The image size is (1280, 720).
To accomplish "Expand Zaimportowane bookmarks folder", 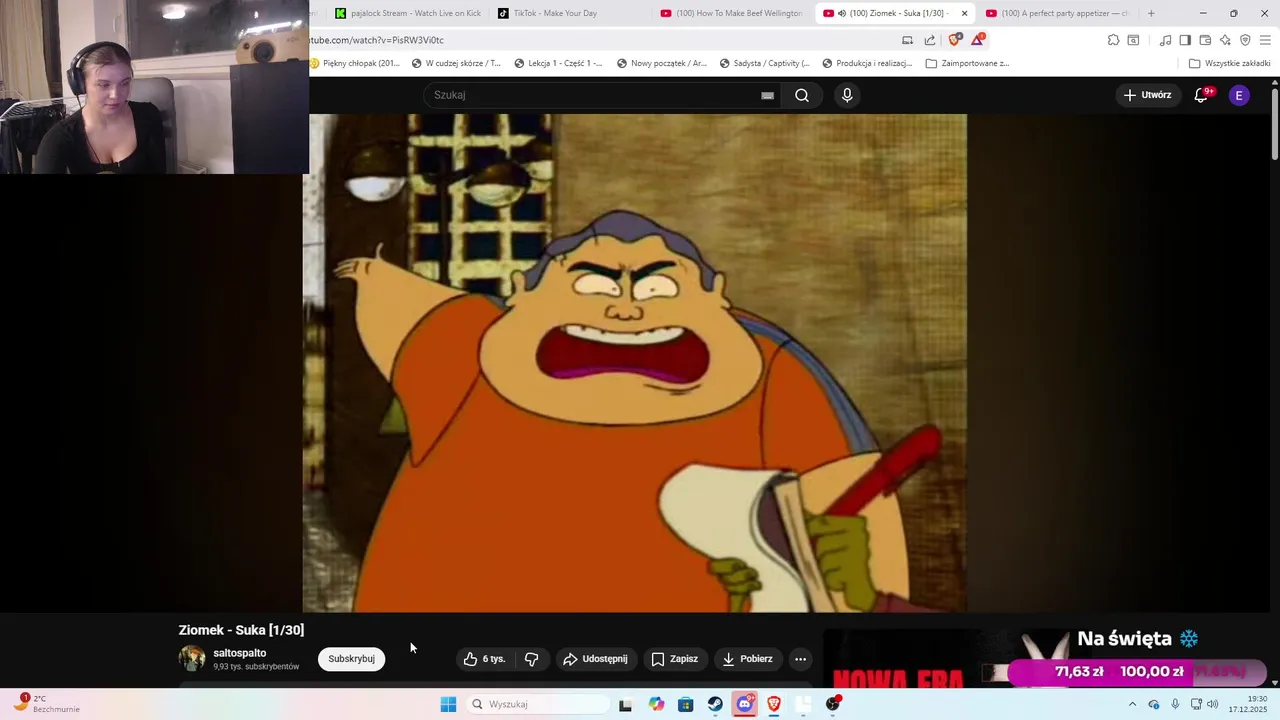I will click(x=967, y=63).
